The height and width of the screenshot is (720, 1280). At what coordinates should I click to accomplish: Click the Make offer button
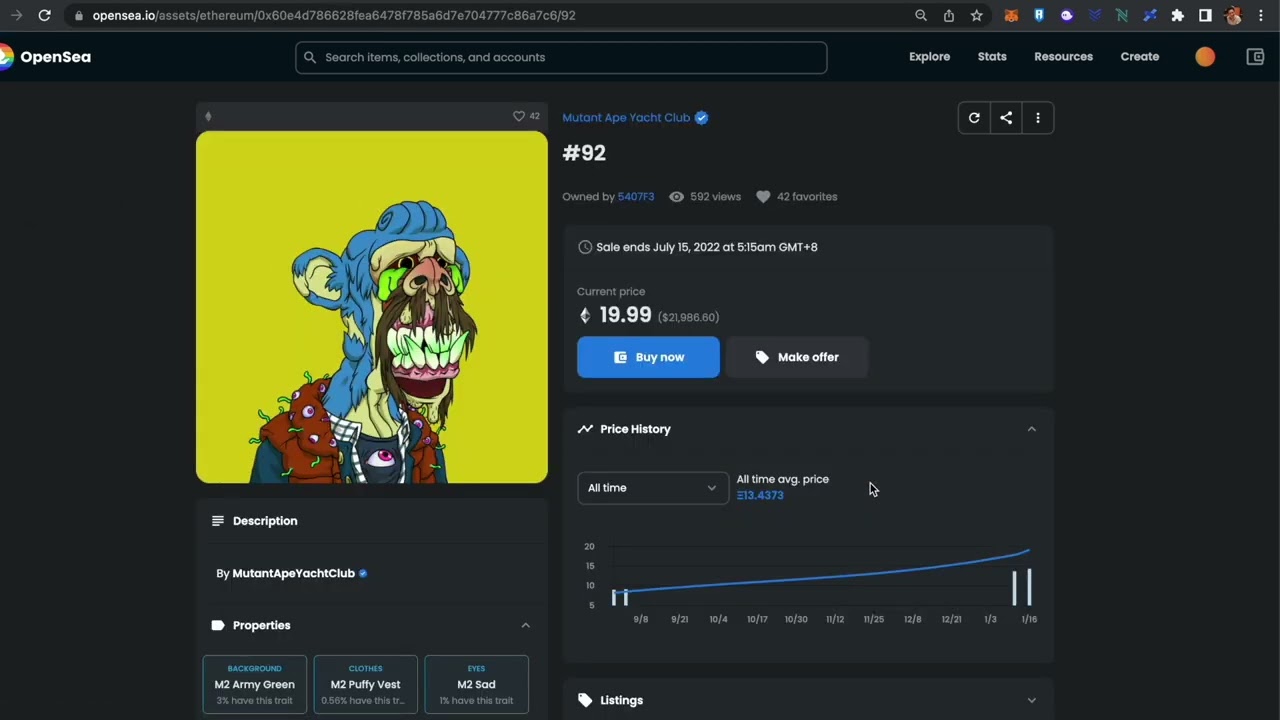click(797, 357)
